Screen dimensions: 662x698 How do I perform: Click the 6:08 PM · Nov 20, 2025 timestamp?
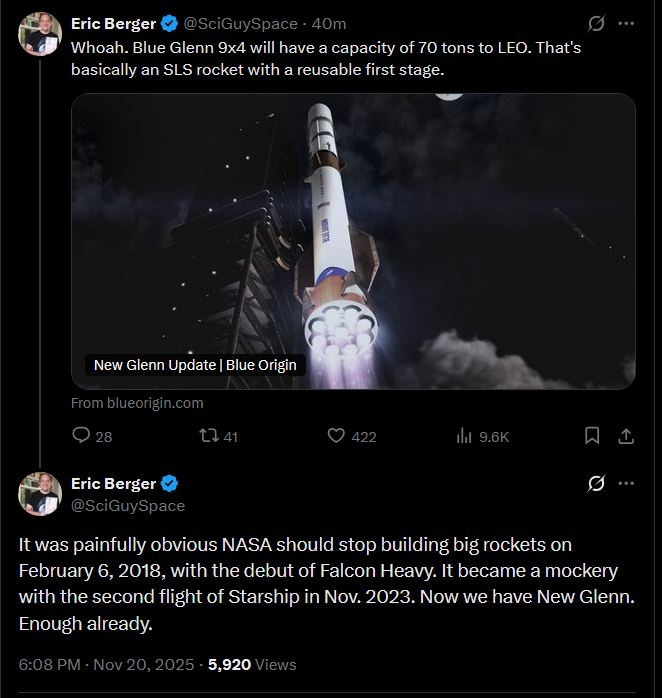point(106,665)
